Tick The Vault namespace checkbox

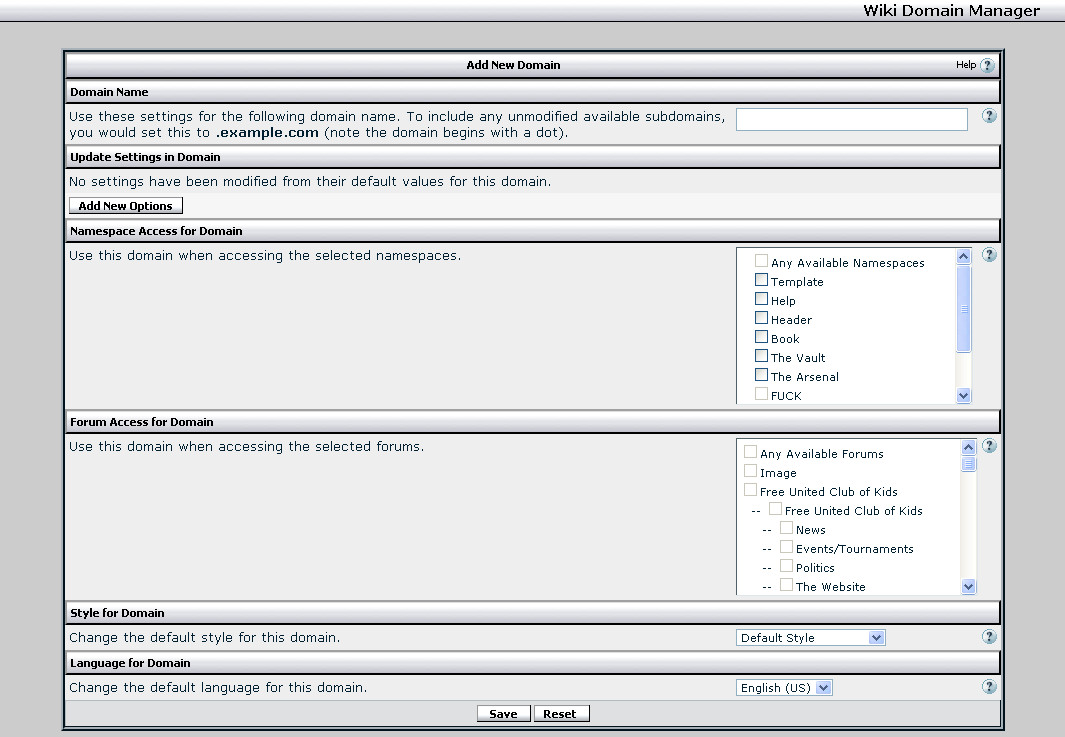tap(761, 357)
